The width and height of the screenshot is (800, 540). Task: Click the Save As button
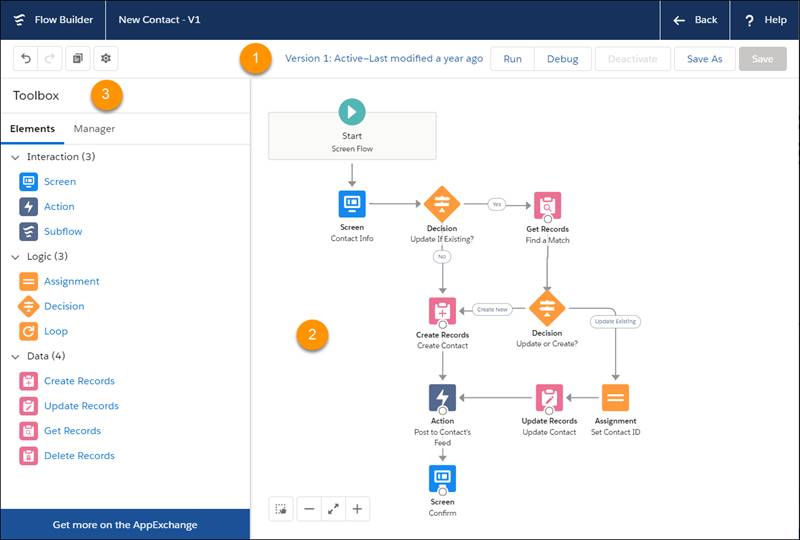[705, 59]
